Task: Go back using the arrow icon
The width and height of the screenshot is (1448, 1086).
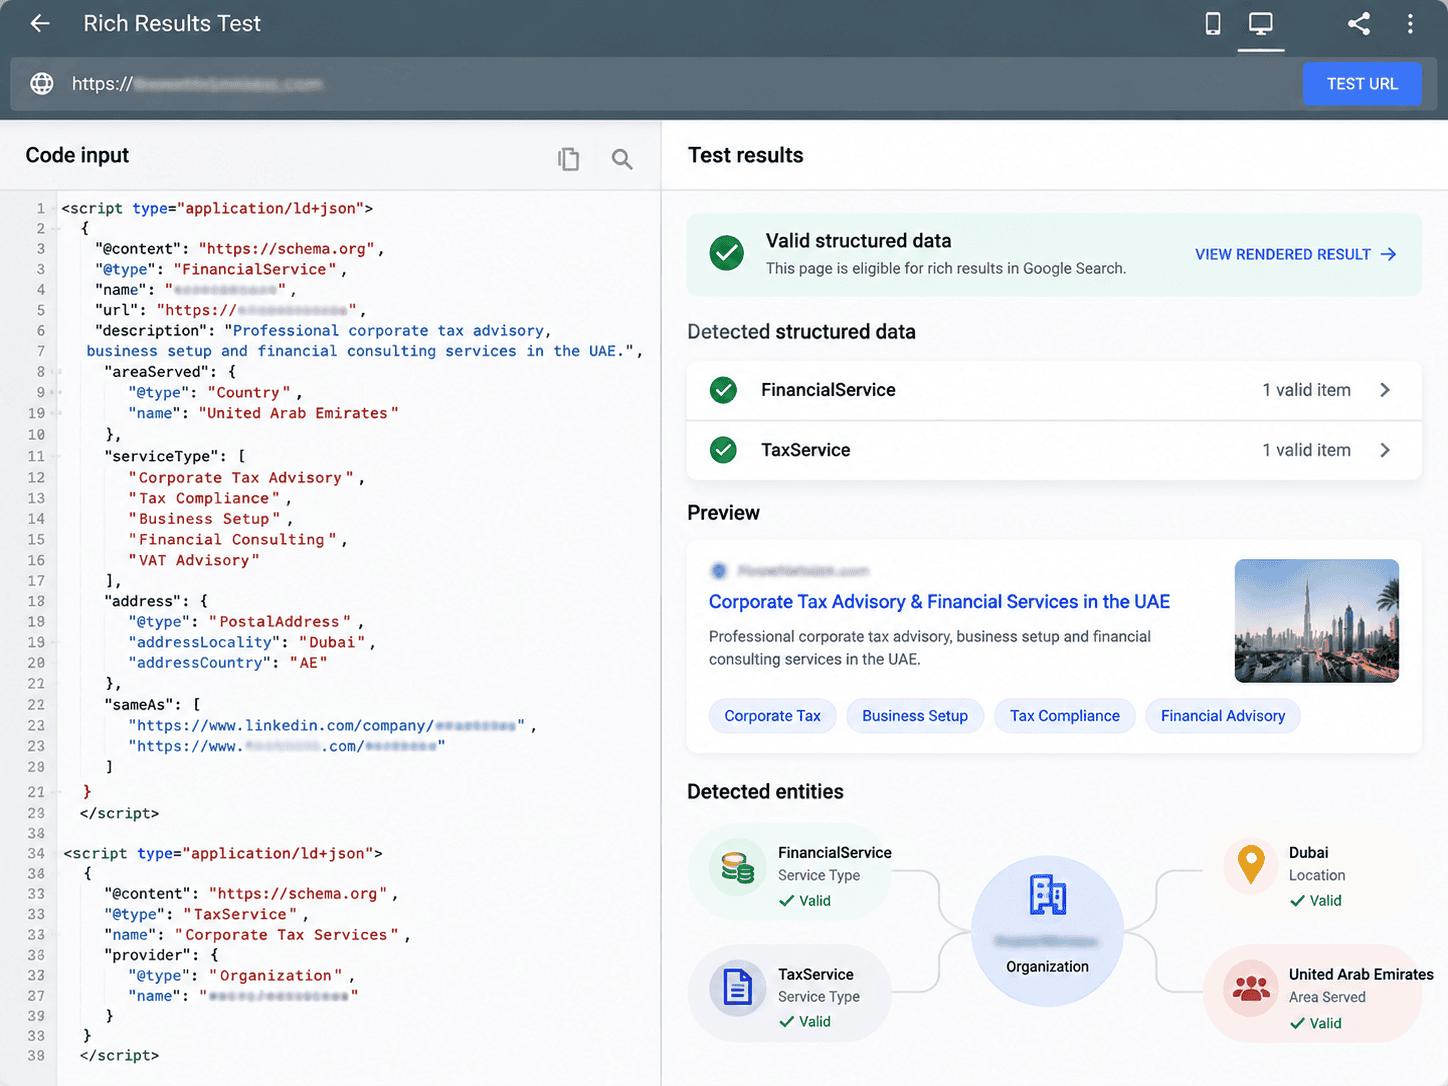Action: [x=40, y=23]
